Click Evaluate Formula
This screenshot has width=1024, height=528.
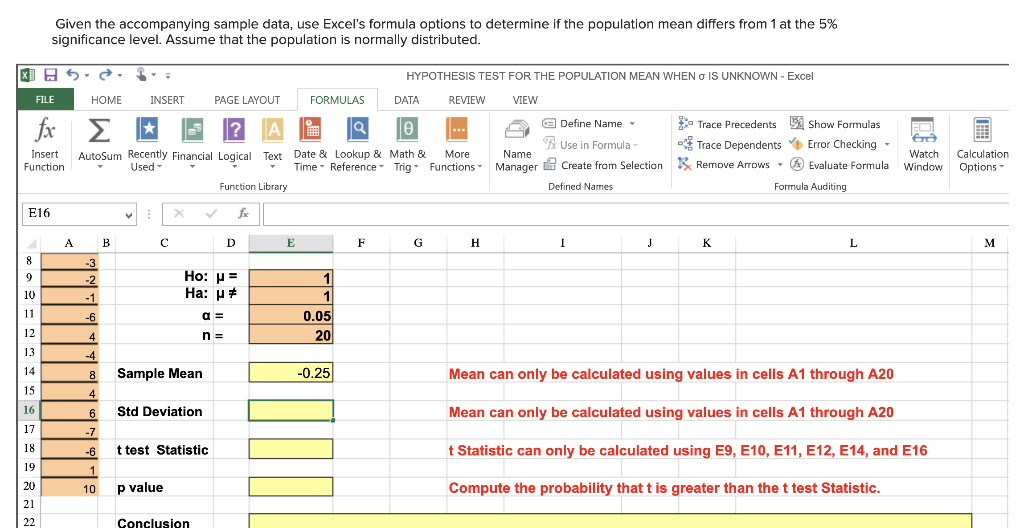[x=839, y=165]
